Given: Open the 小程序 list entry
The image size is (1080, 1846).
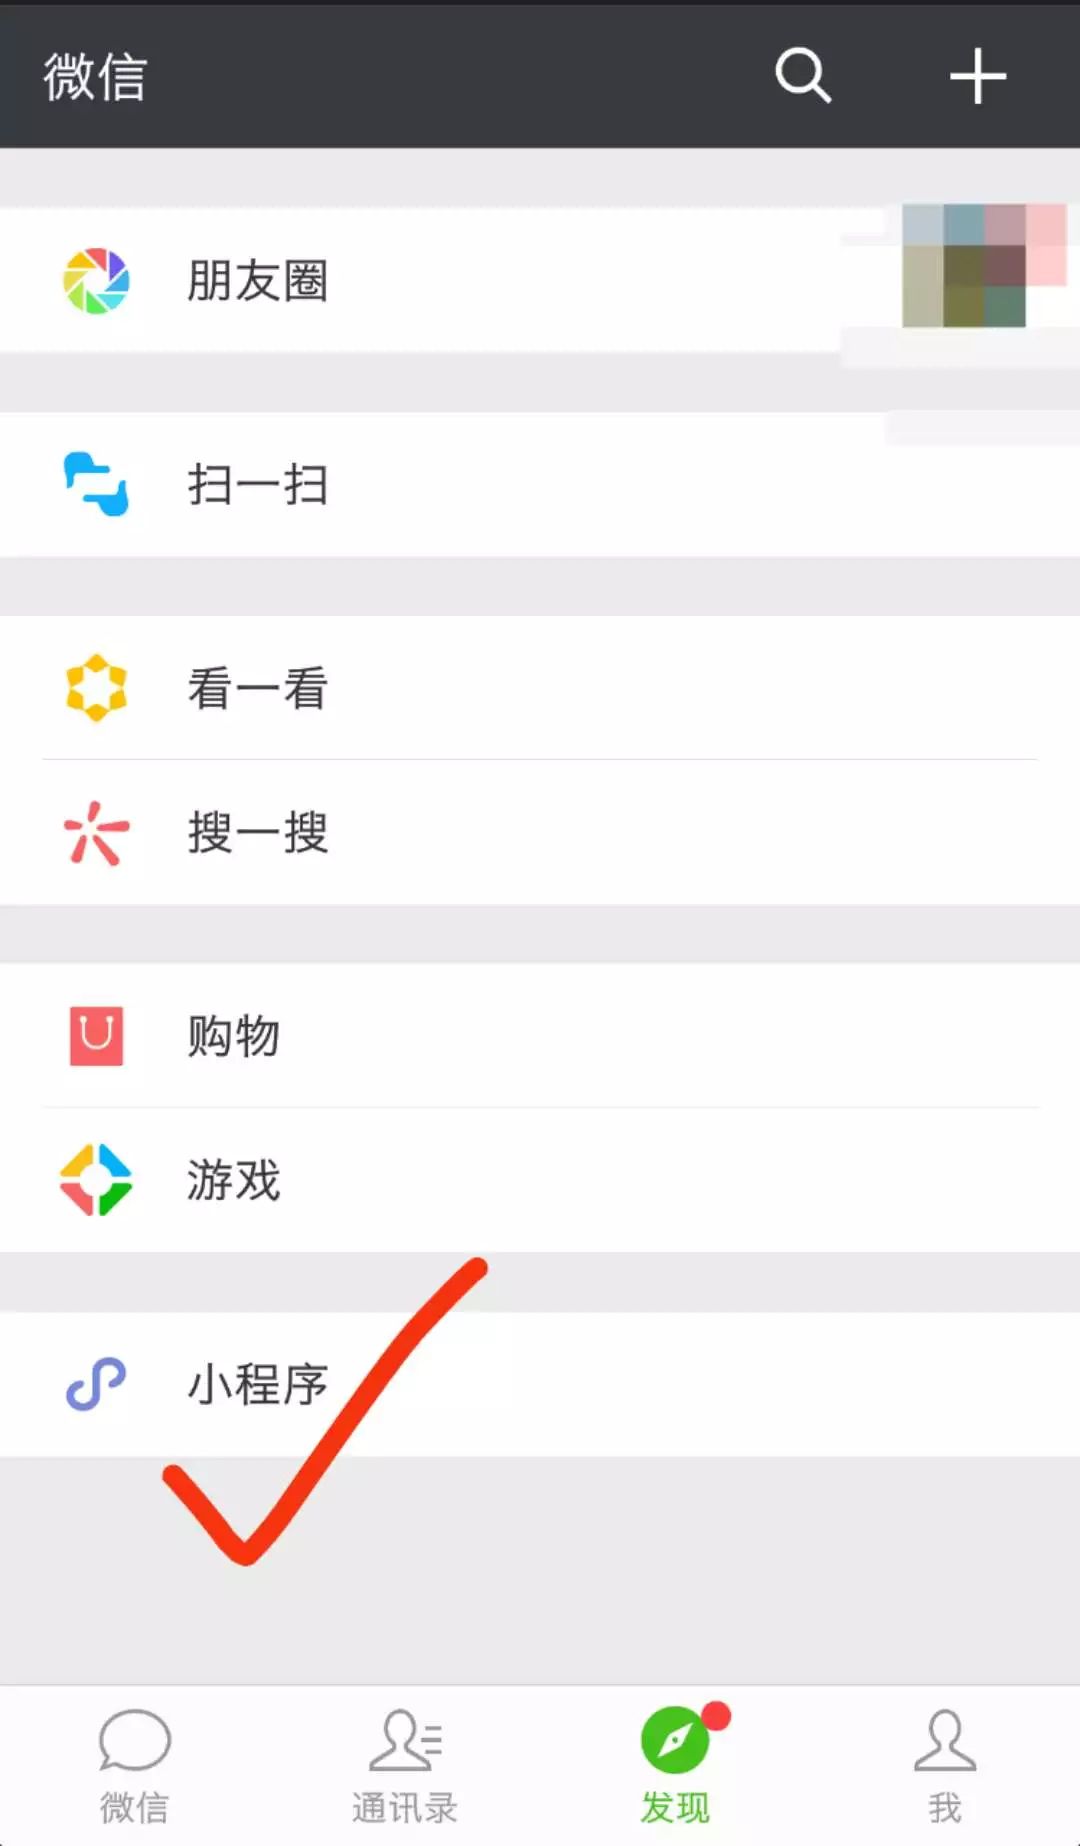Looking at the screenshot, I should pos(540,1384).
